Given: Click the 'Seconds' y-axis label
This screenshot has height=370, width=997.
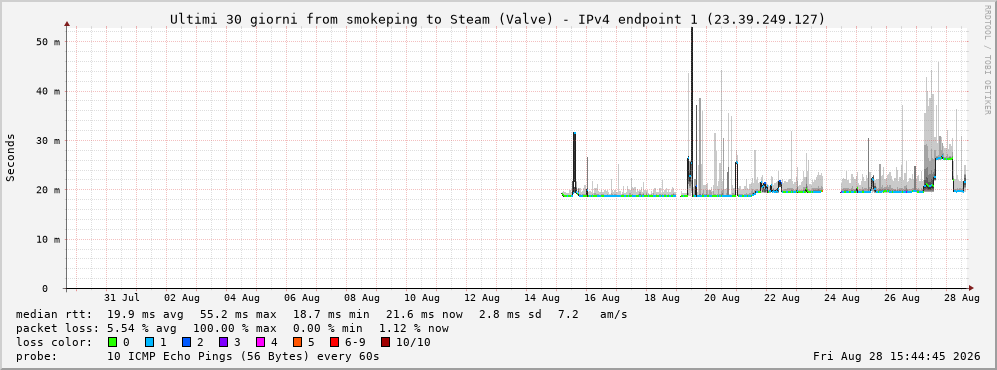Looking at the screenshot, I should (x=11, y=158).
